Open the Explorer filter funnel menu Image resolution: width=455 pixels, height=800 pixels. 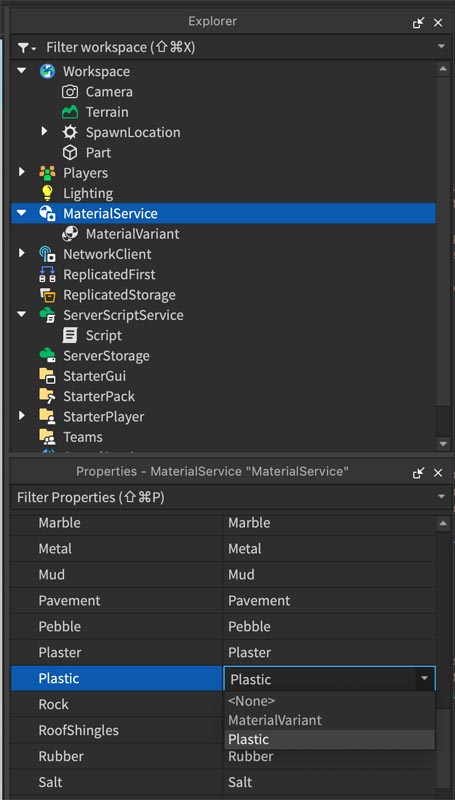(26, 48)
